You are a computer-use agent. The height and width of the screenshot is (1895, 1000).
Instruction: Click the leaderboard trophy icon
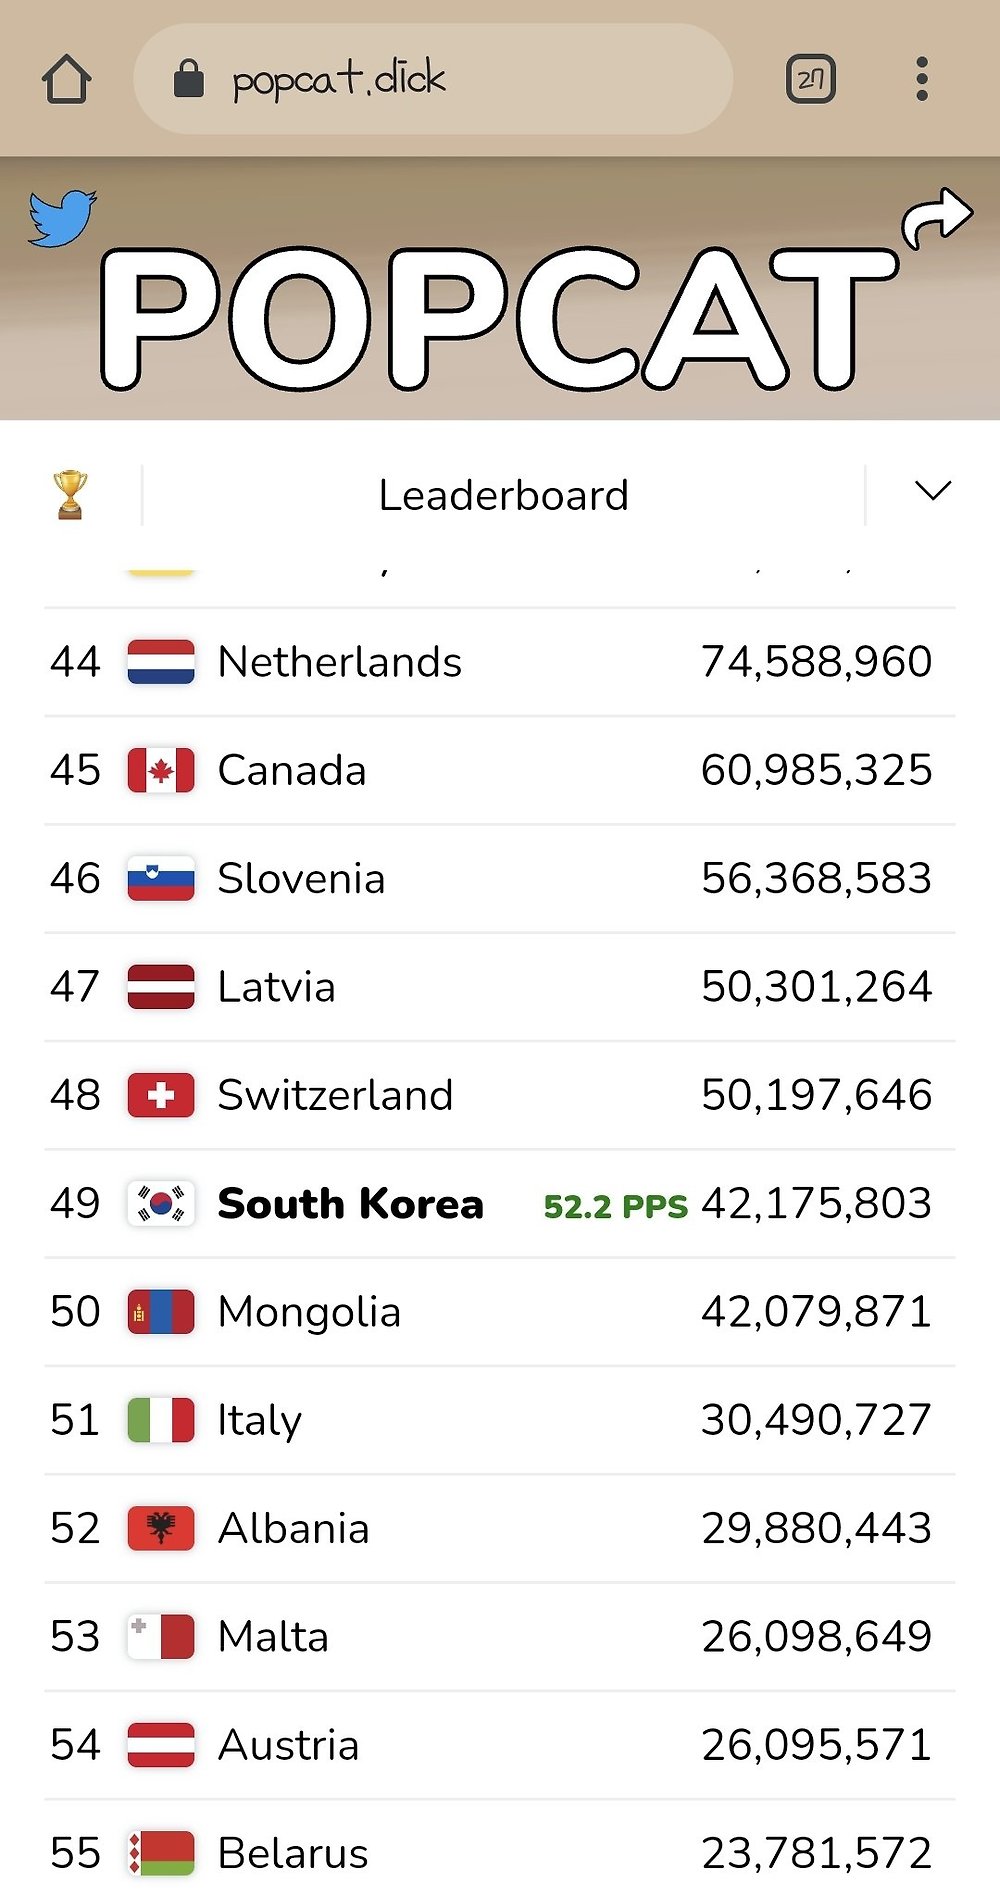70,495
